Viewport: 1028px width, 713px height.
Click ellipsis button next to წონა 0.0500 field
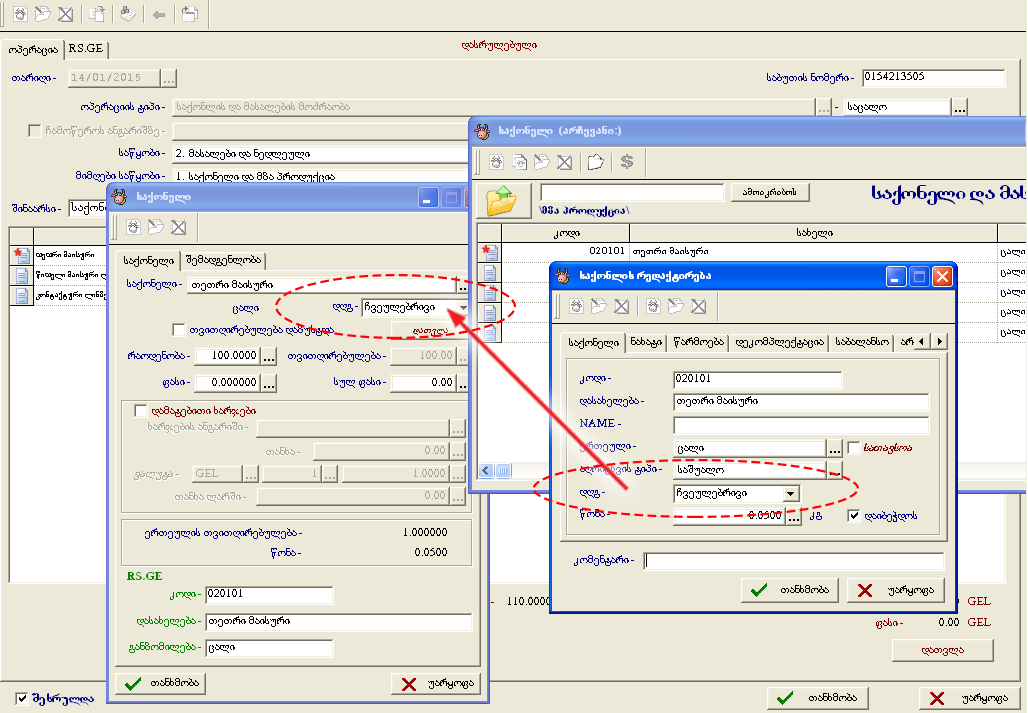click(794, 516)
